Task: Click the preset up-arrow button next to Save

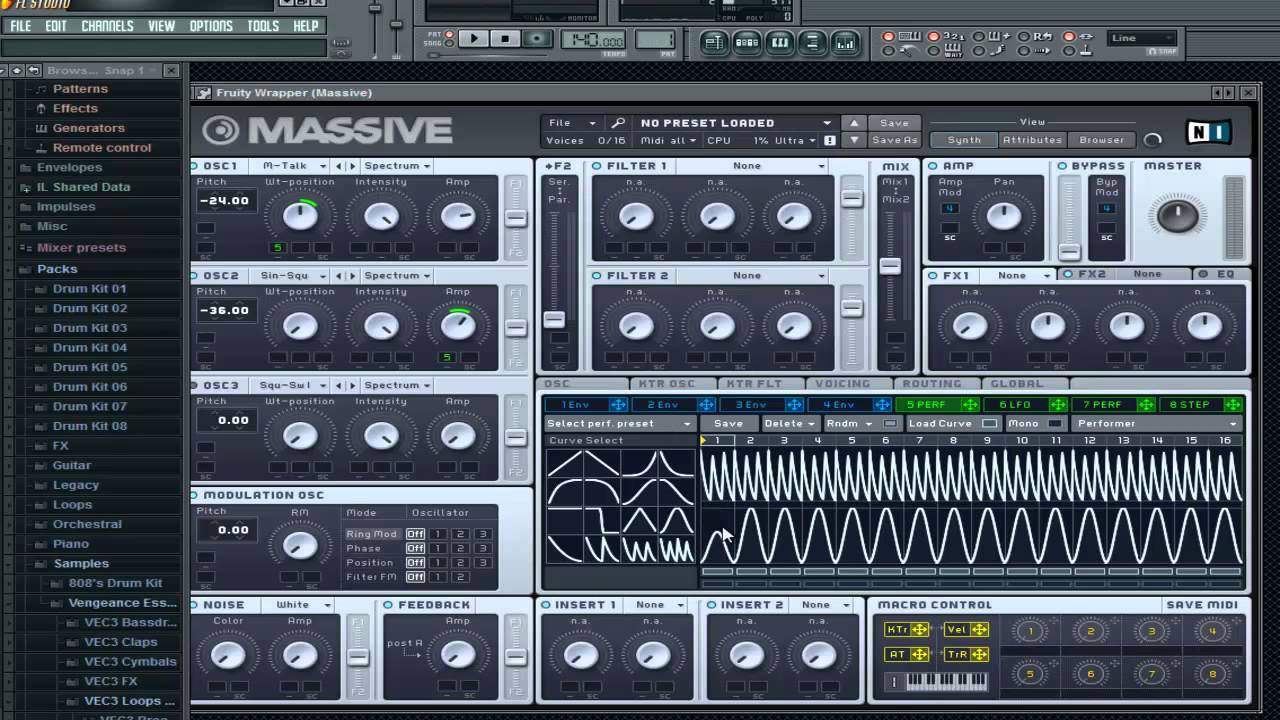Action: coord(853,123)
